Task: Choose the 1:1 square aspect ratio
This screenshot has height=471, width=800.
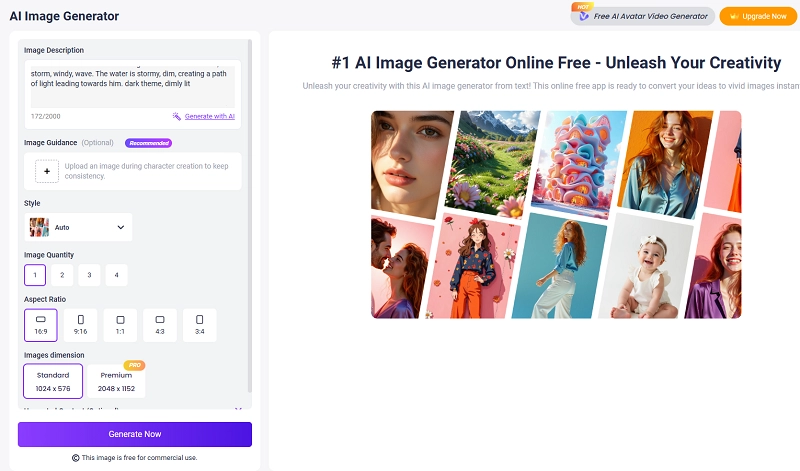Action: coord(120,320)
